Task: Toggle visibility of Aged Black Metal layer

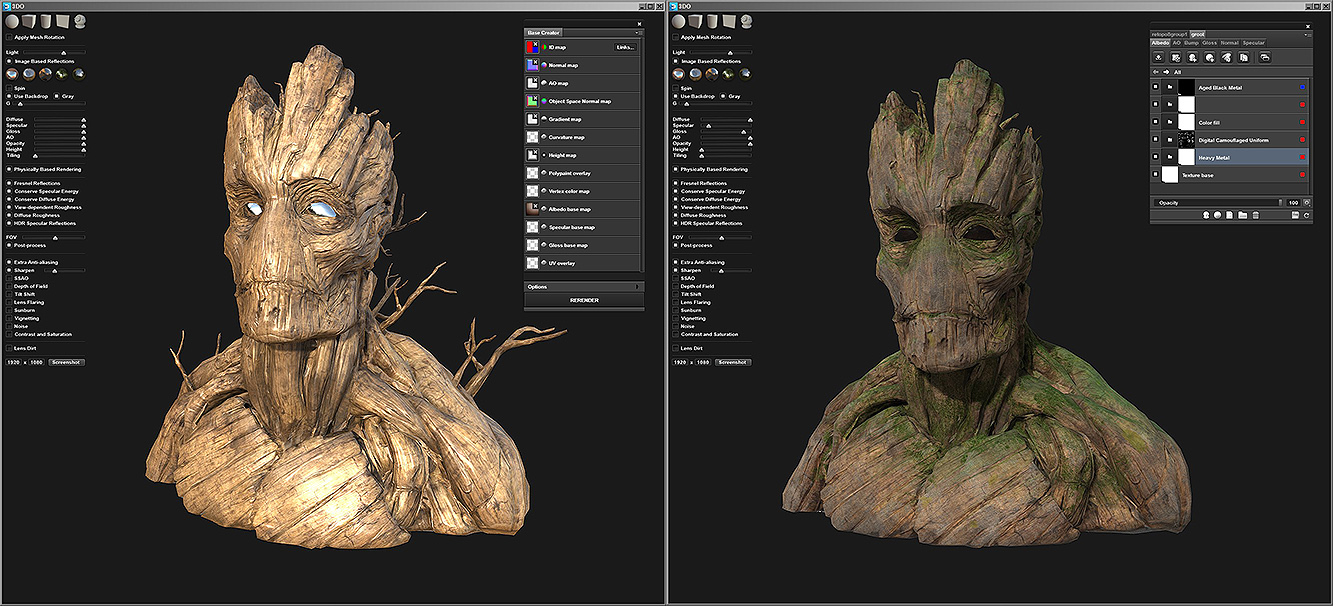Action: pyautogui.click(x=1156, y=87)
